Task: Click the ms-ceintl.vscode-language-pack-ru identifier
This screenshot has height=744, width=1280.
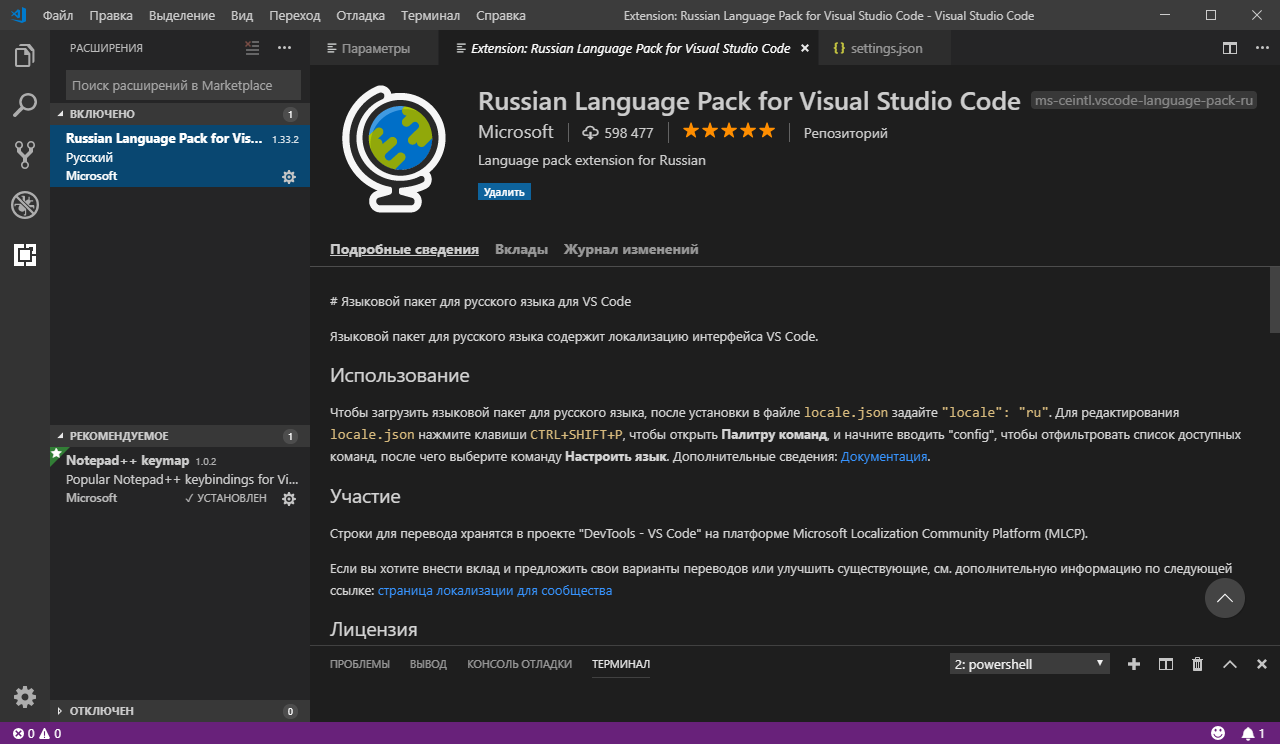Action: coord(1143,101)
